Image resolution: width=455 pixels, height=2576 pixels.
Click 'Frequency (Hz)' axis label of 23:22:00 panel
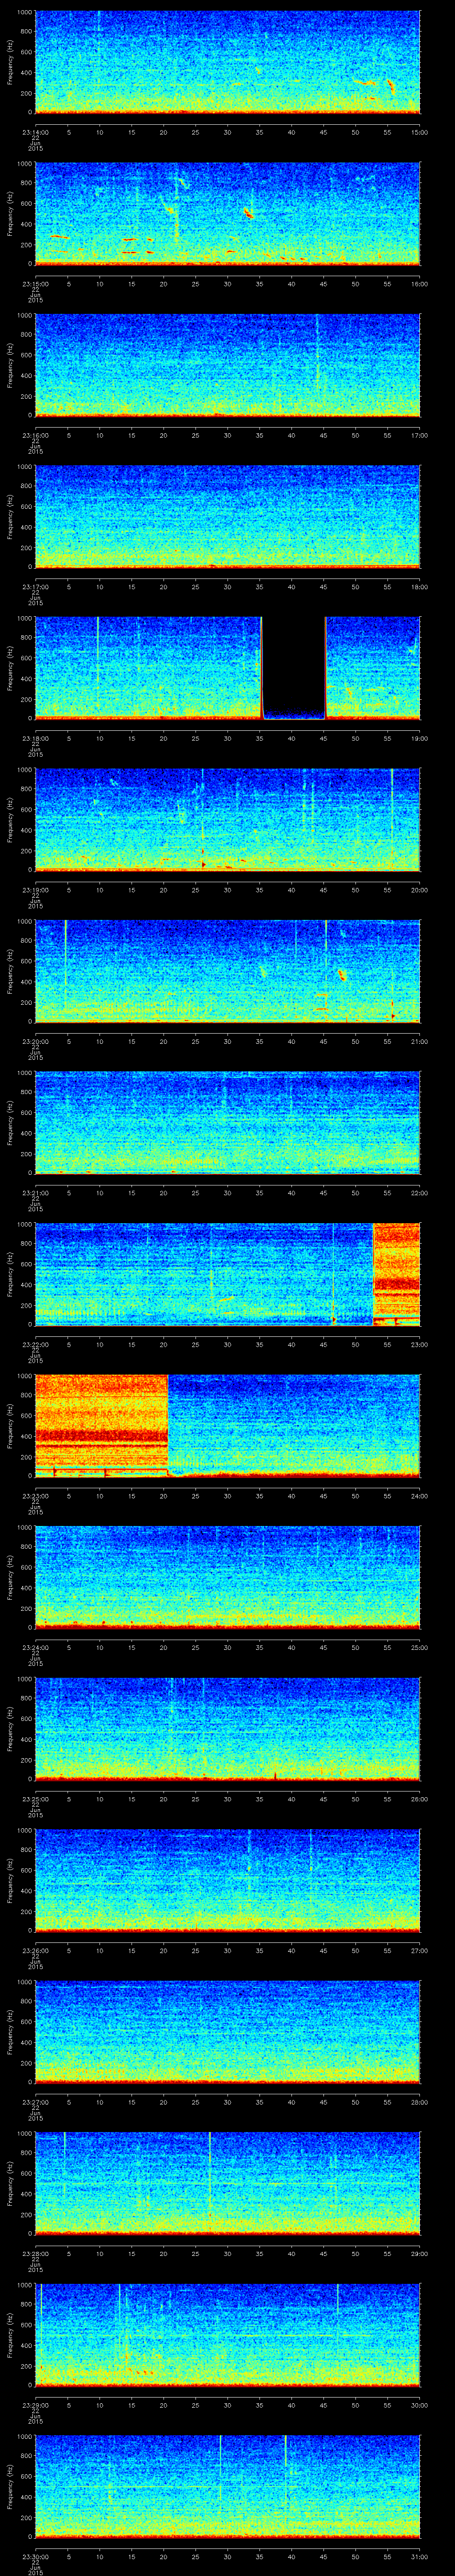(x=10, y=1274)
